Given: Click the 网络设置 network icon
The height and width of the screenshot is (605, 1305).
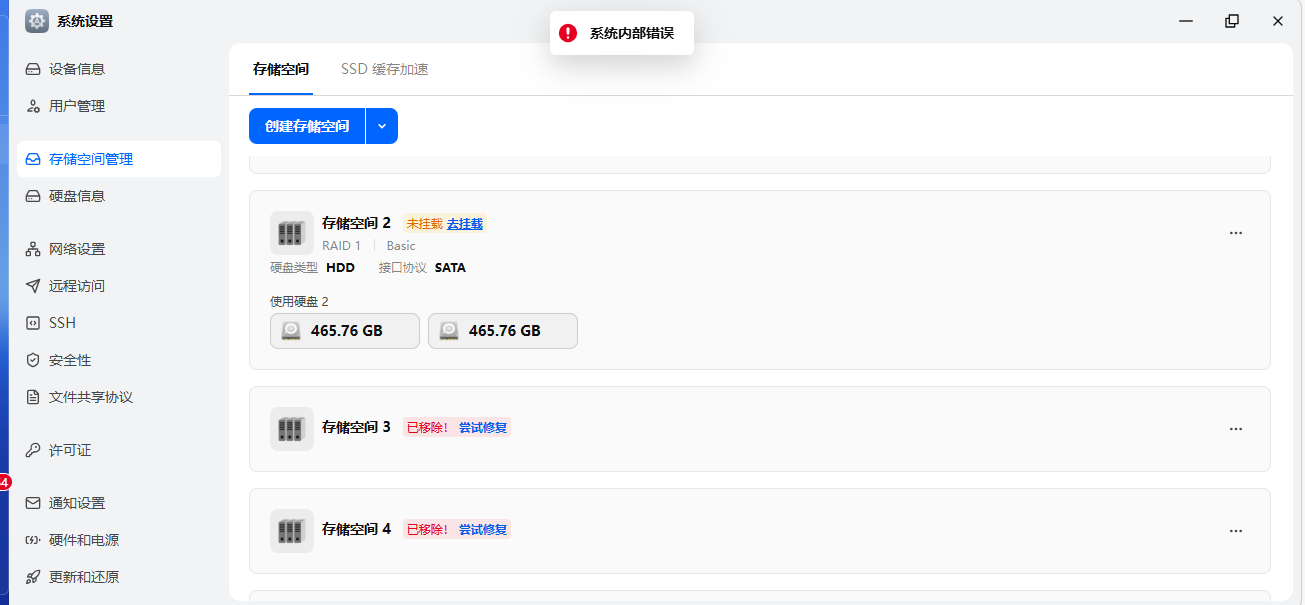Looking at the screenshot, I should coord(33,249).
